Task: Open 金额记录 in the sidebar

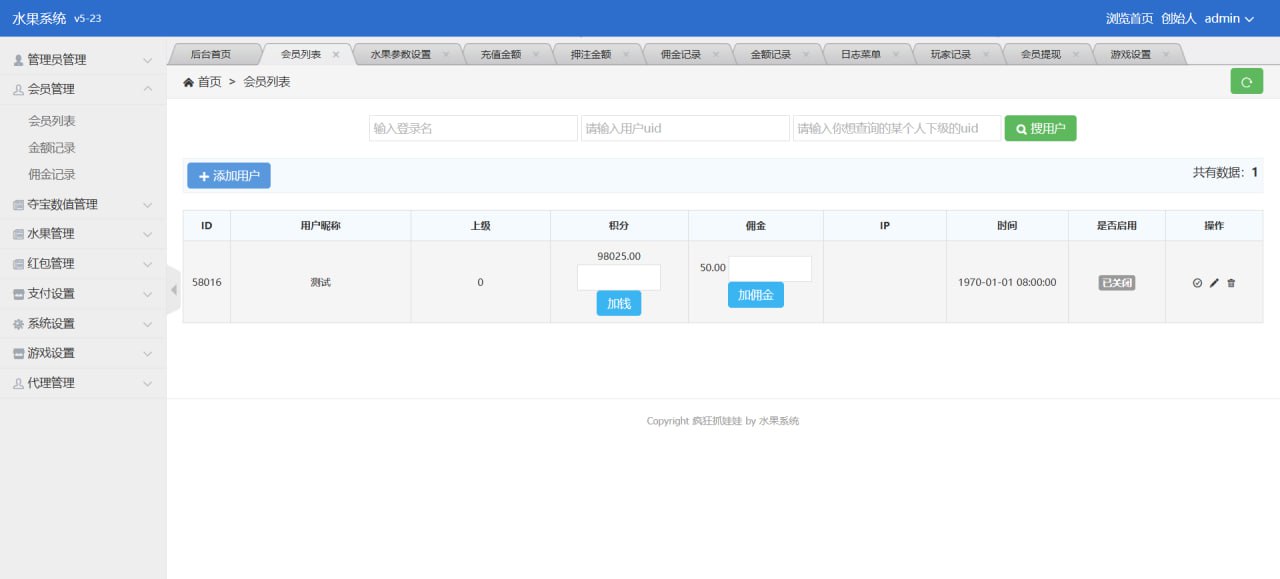Action: tap(52, 148)
